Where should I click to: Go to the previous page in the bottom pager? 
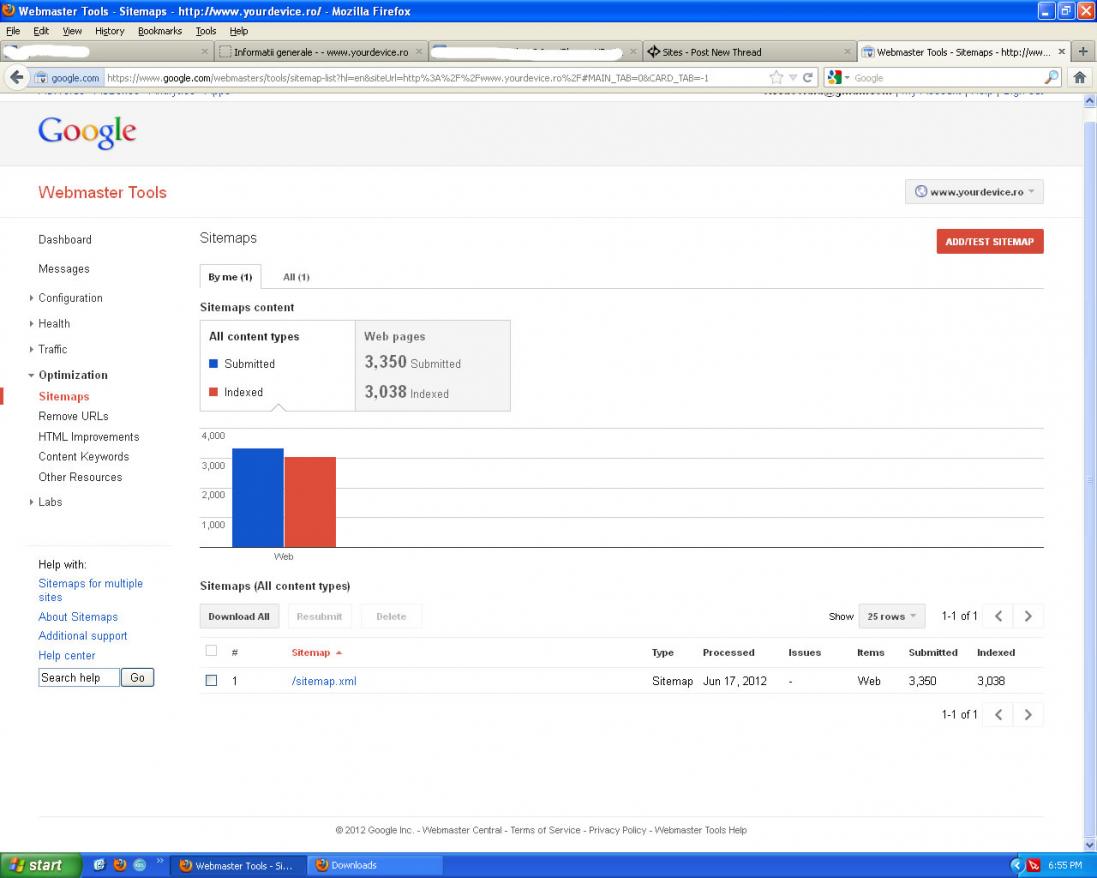[998, 714]
